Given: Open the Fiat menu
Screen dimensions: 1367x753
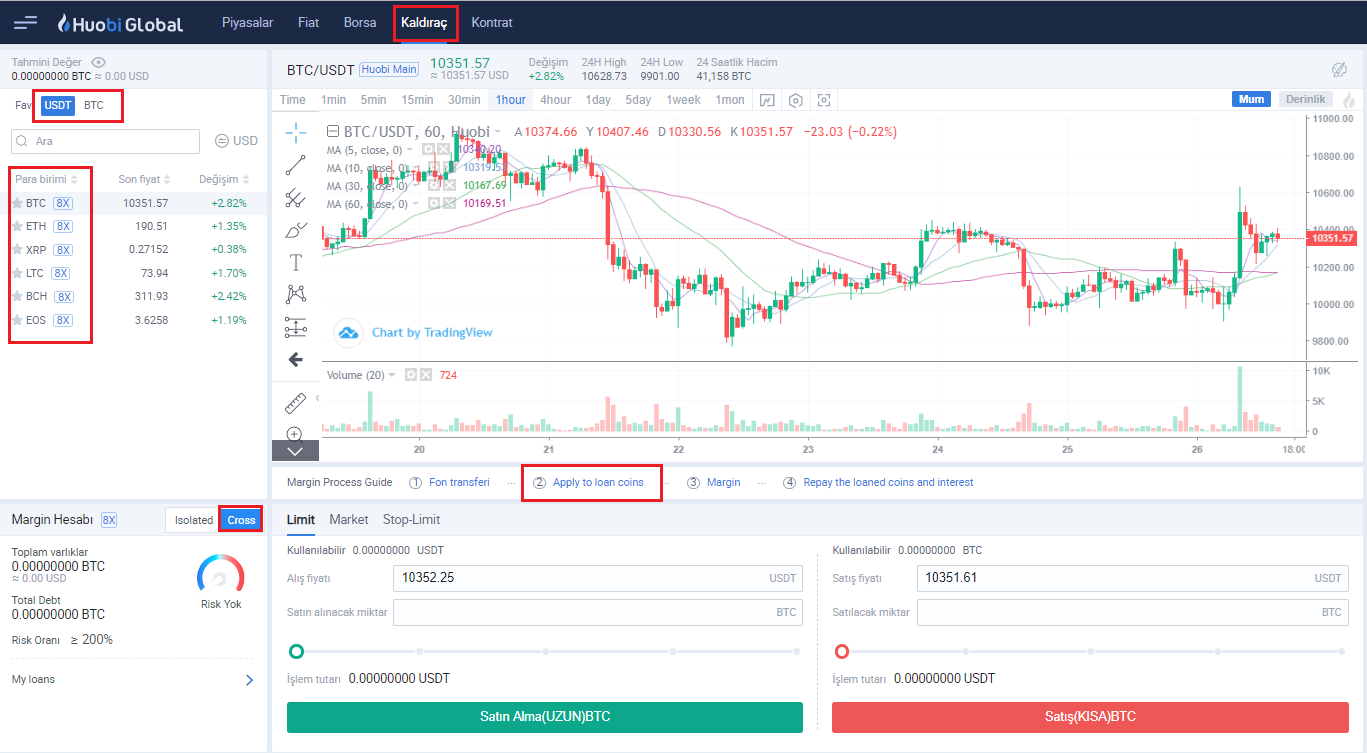Looking at the screenshot, I should point(308,22).
